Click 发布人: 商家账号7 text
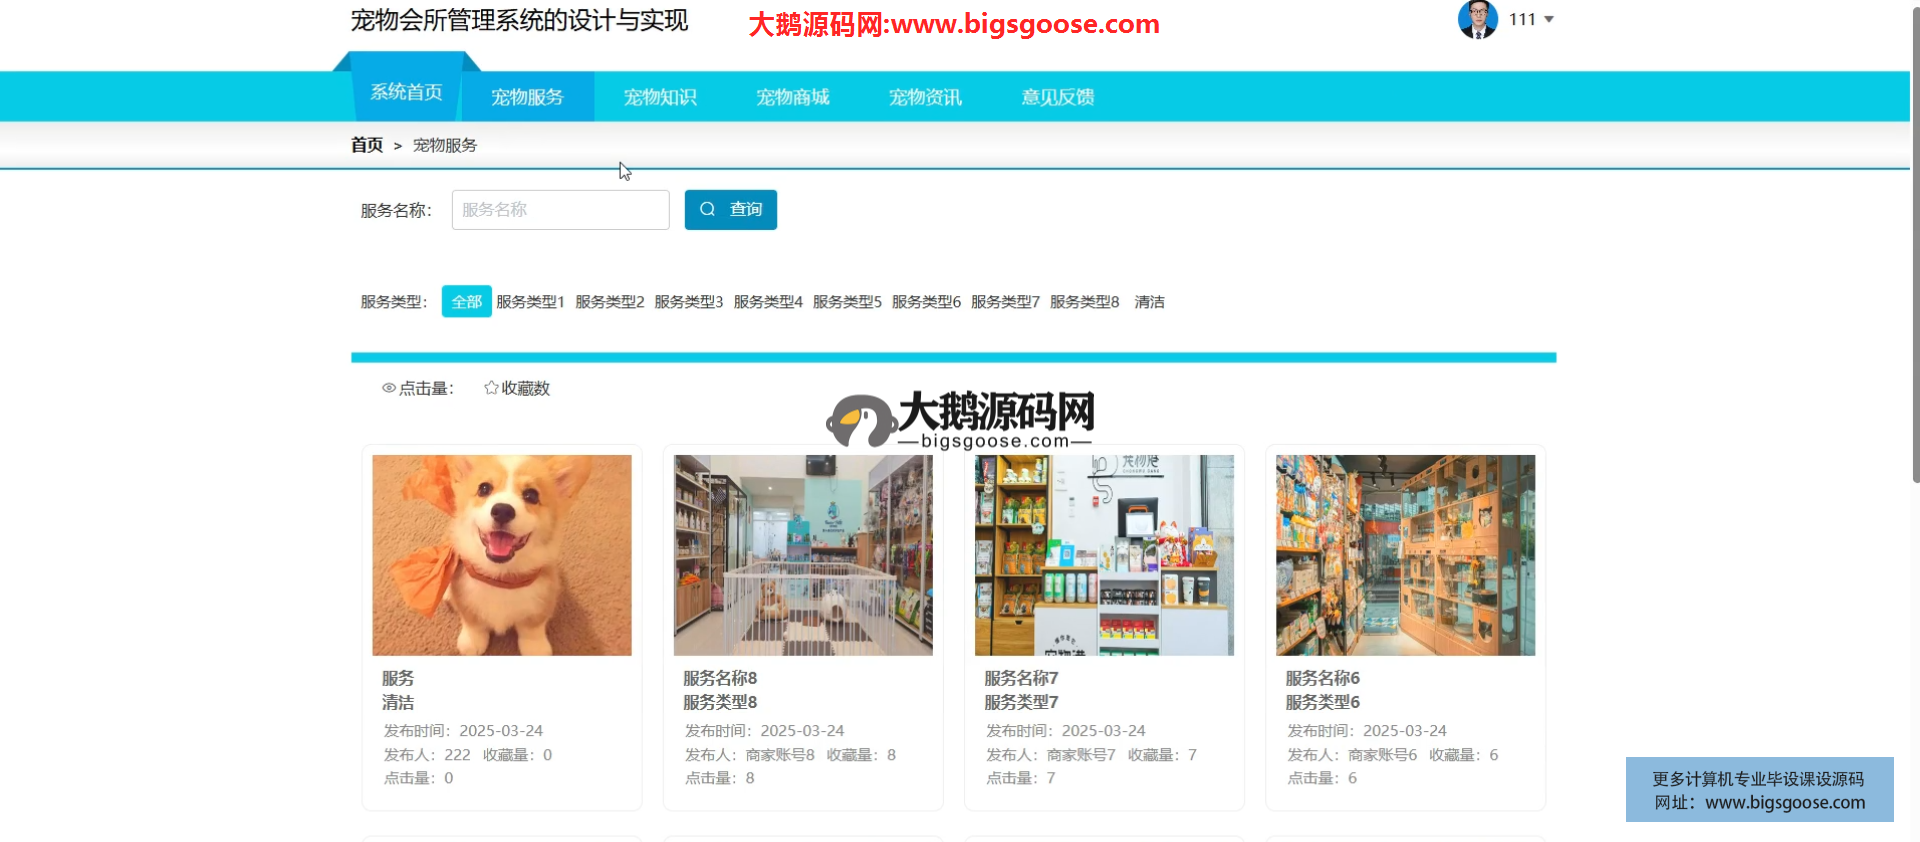The image size is (1920, 842). pyautogui.click(x=1051, y=755)
